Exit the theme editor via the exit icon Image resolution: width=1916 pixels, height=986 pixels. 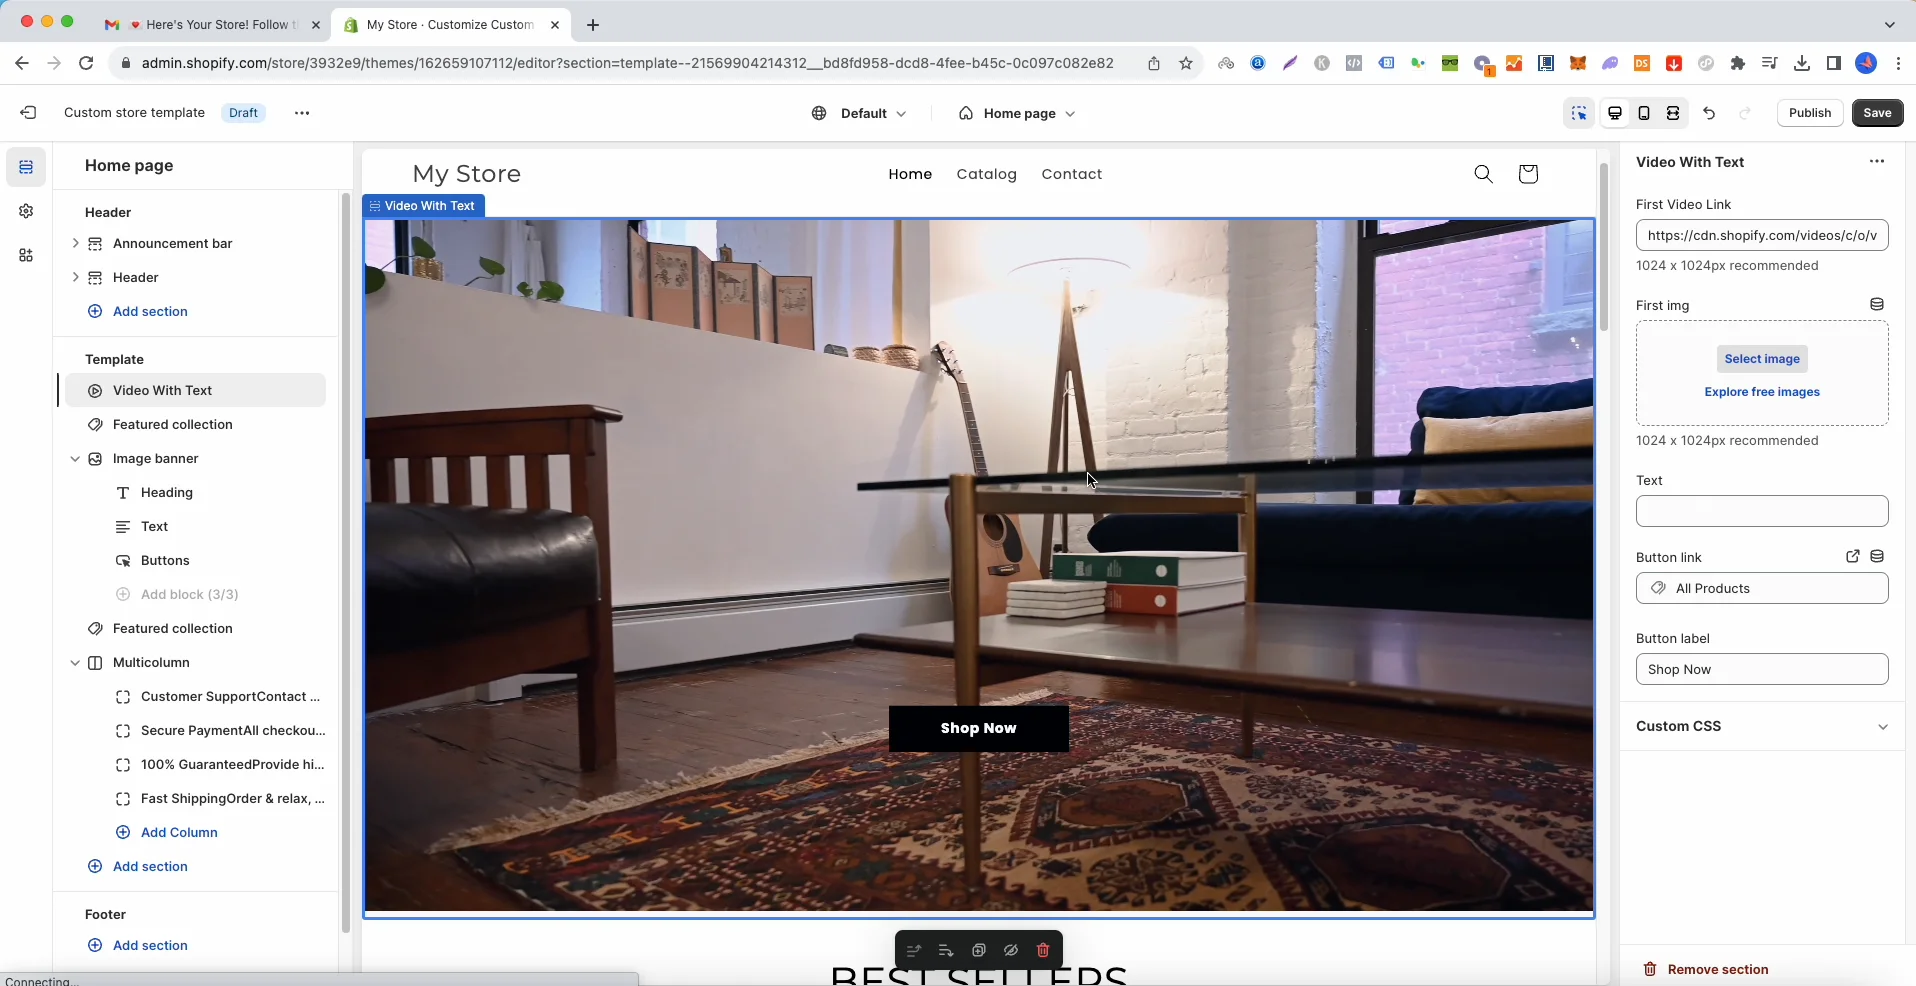(28, 113)
